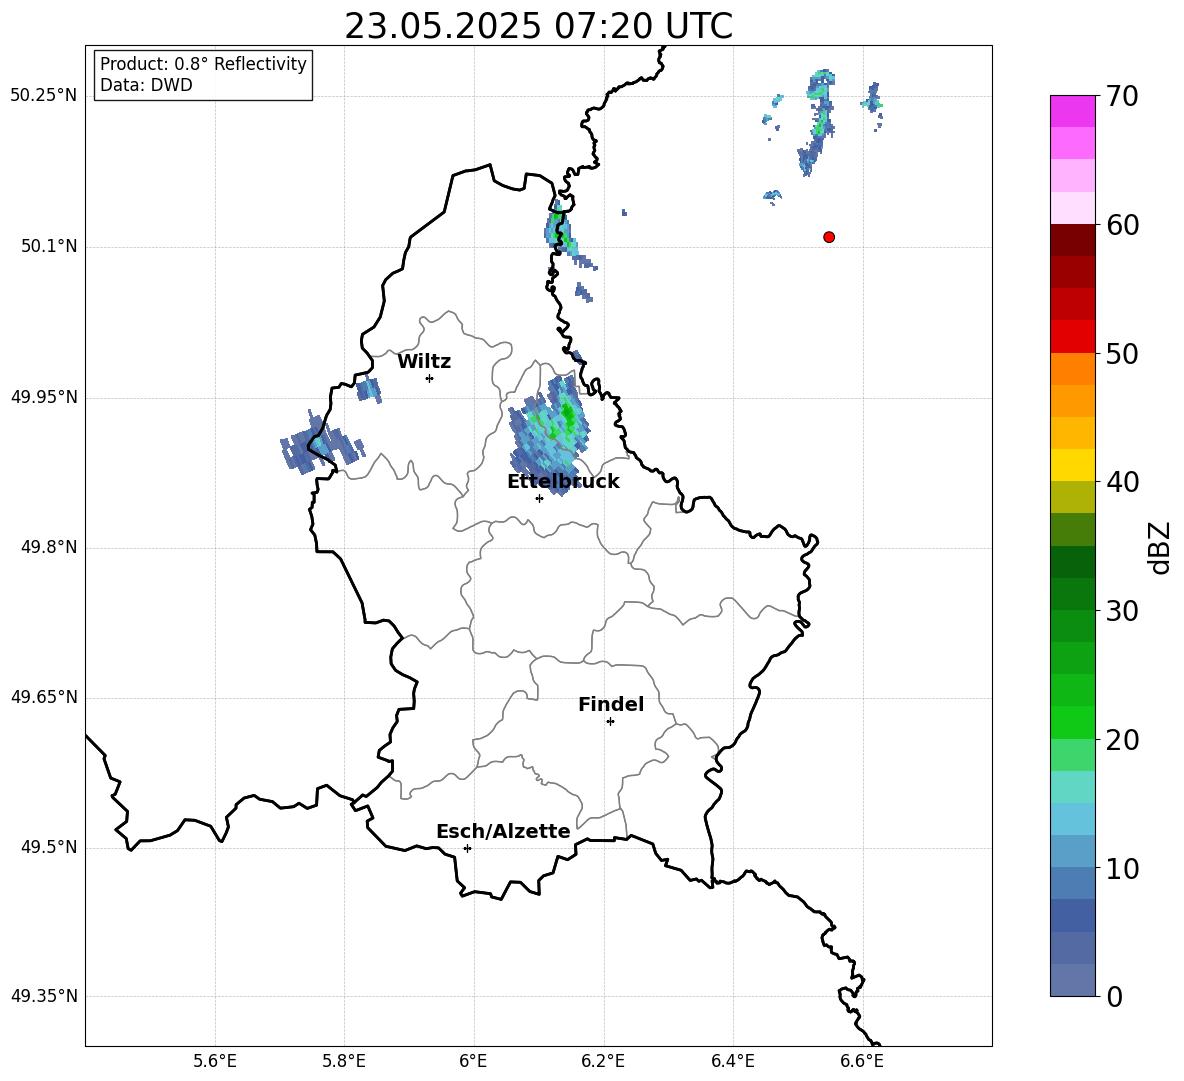Click the Wiltz station cross marker
1184x1081 pixels.
(430, 378)
